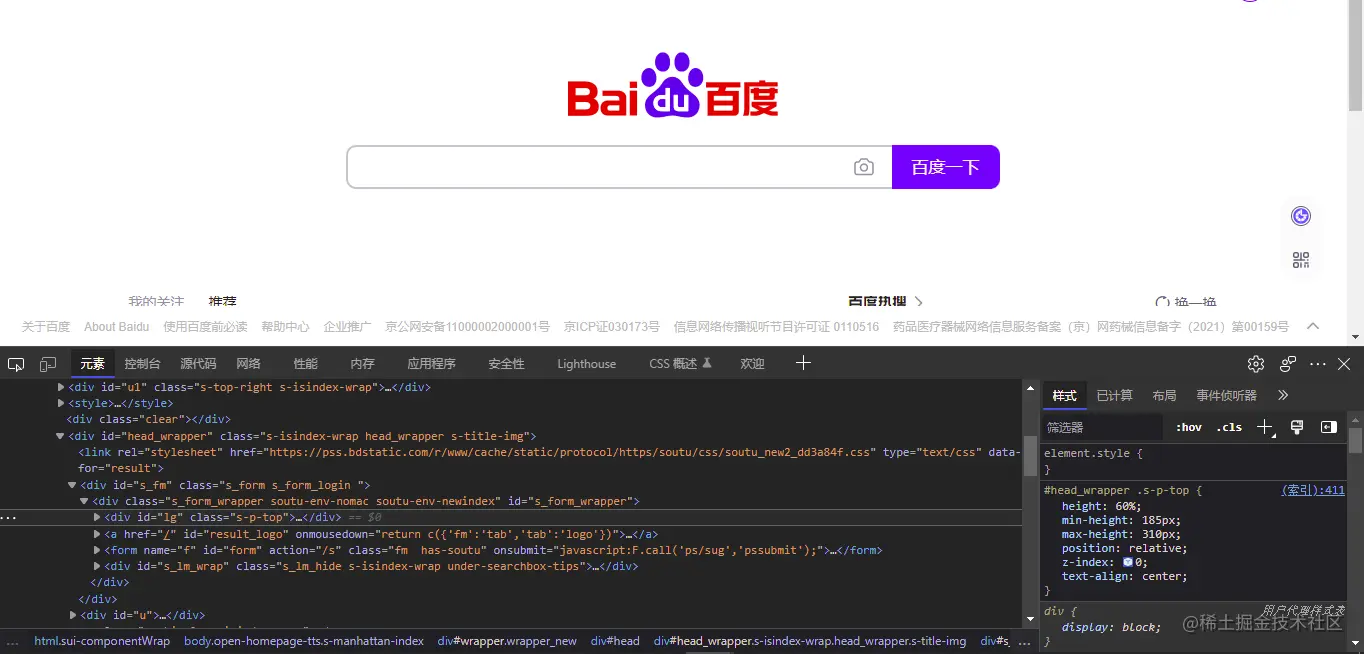
Task: Collapse the div id="s_fm" node
Action: click(72, 485)
